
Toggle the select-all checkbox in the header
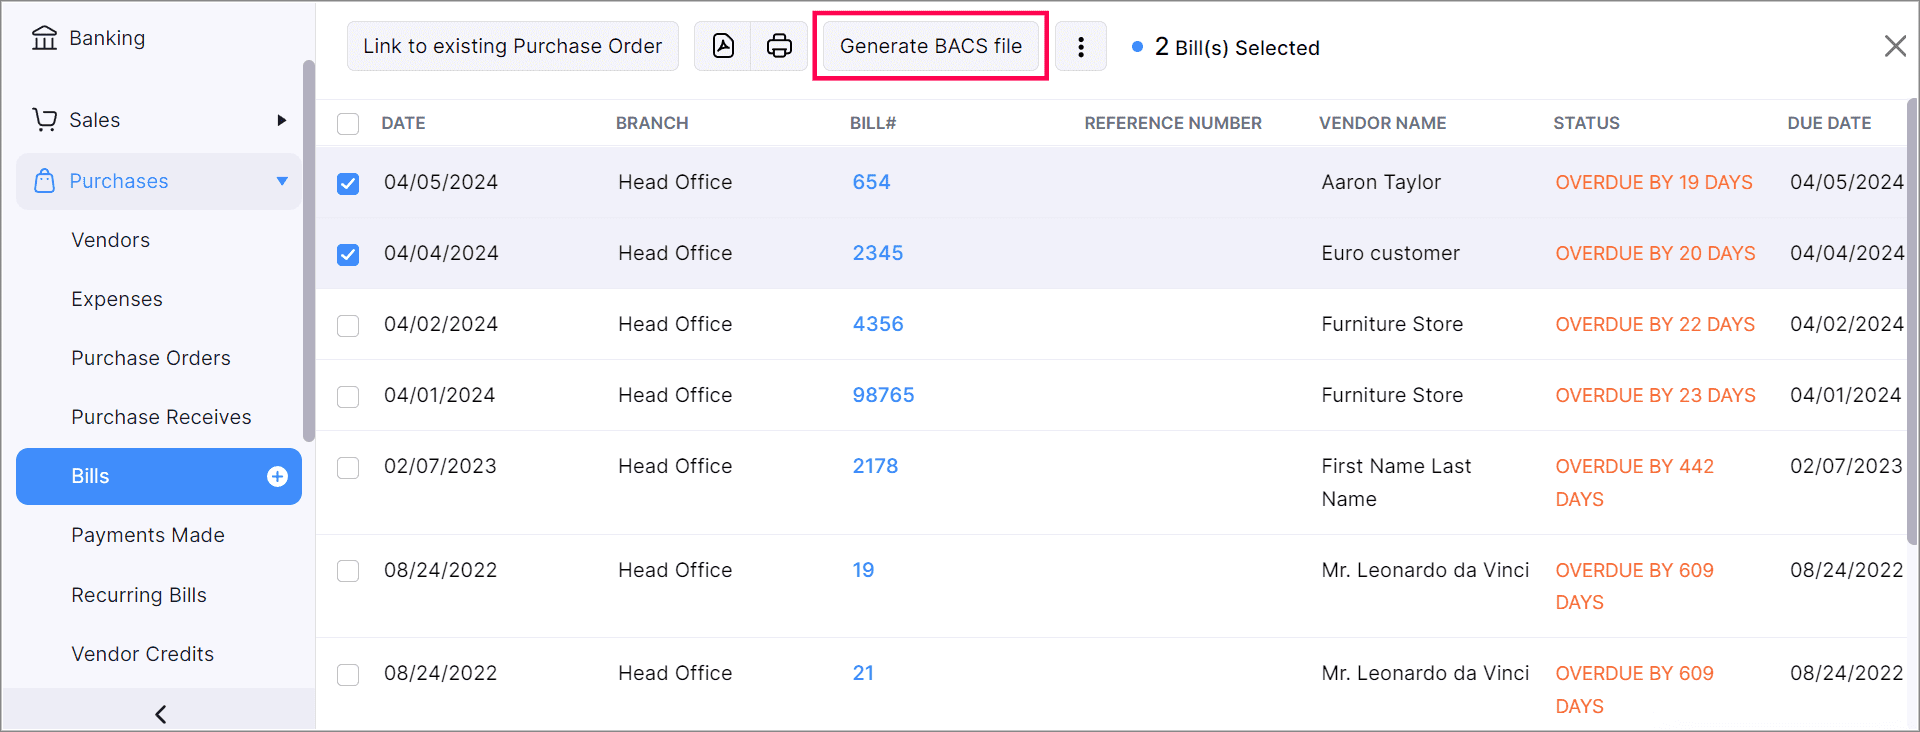[x=348, y=124]
